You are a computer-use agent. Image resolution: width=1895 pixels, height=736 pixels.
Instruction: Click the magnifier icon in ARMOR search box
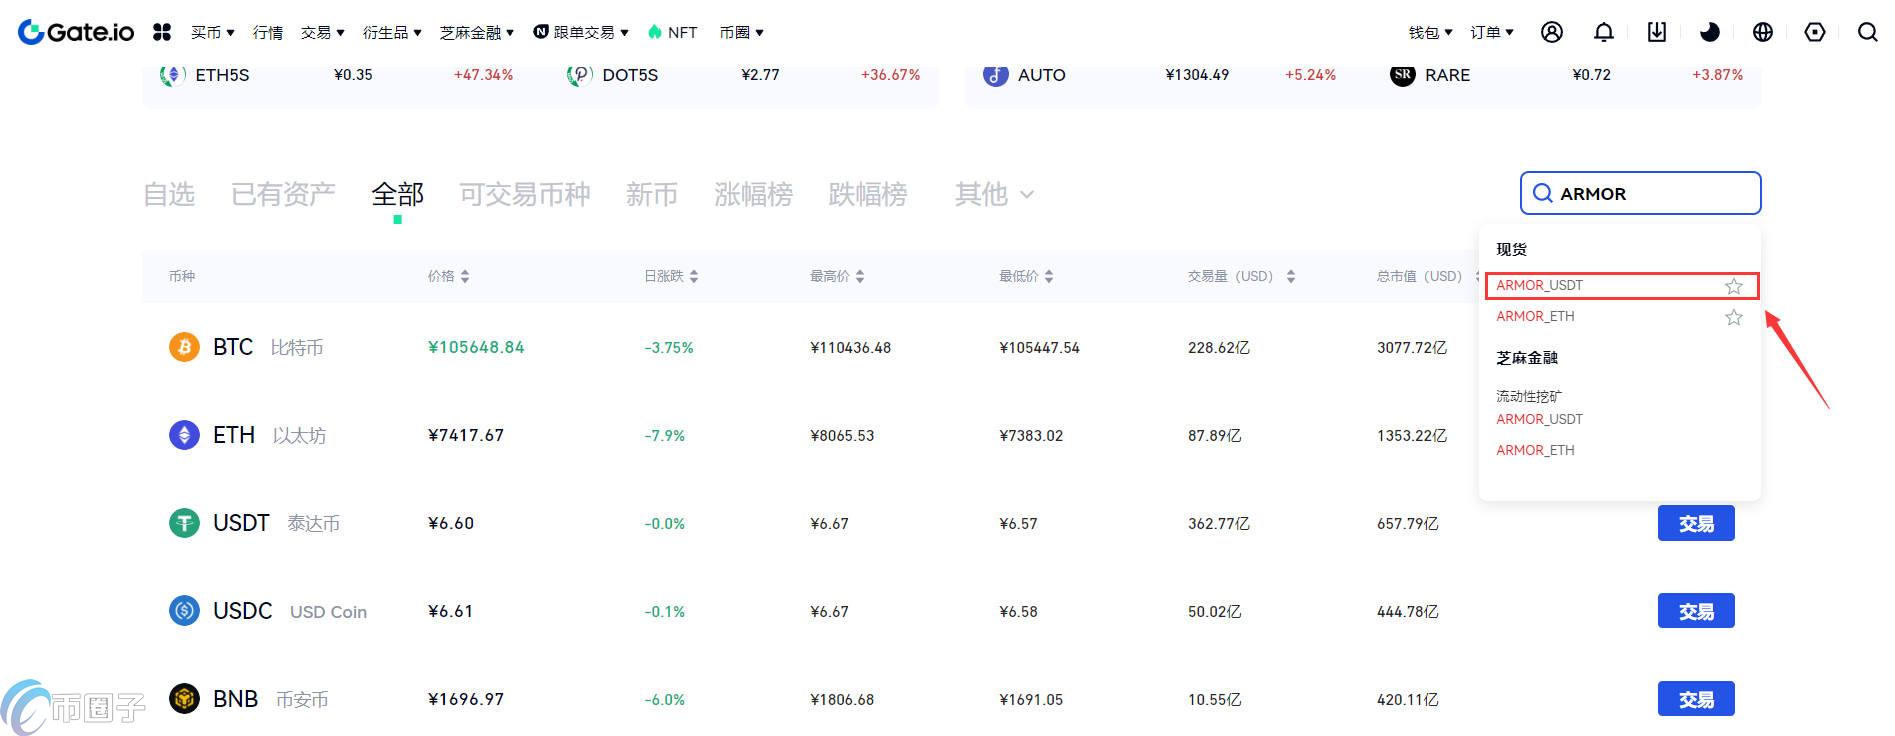[x=1543, y=193]
